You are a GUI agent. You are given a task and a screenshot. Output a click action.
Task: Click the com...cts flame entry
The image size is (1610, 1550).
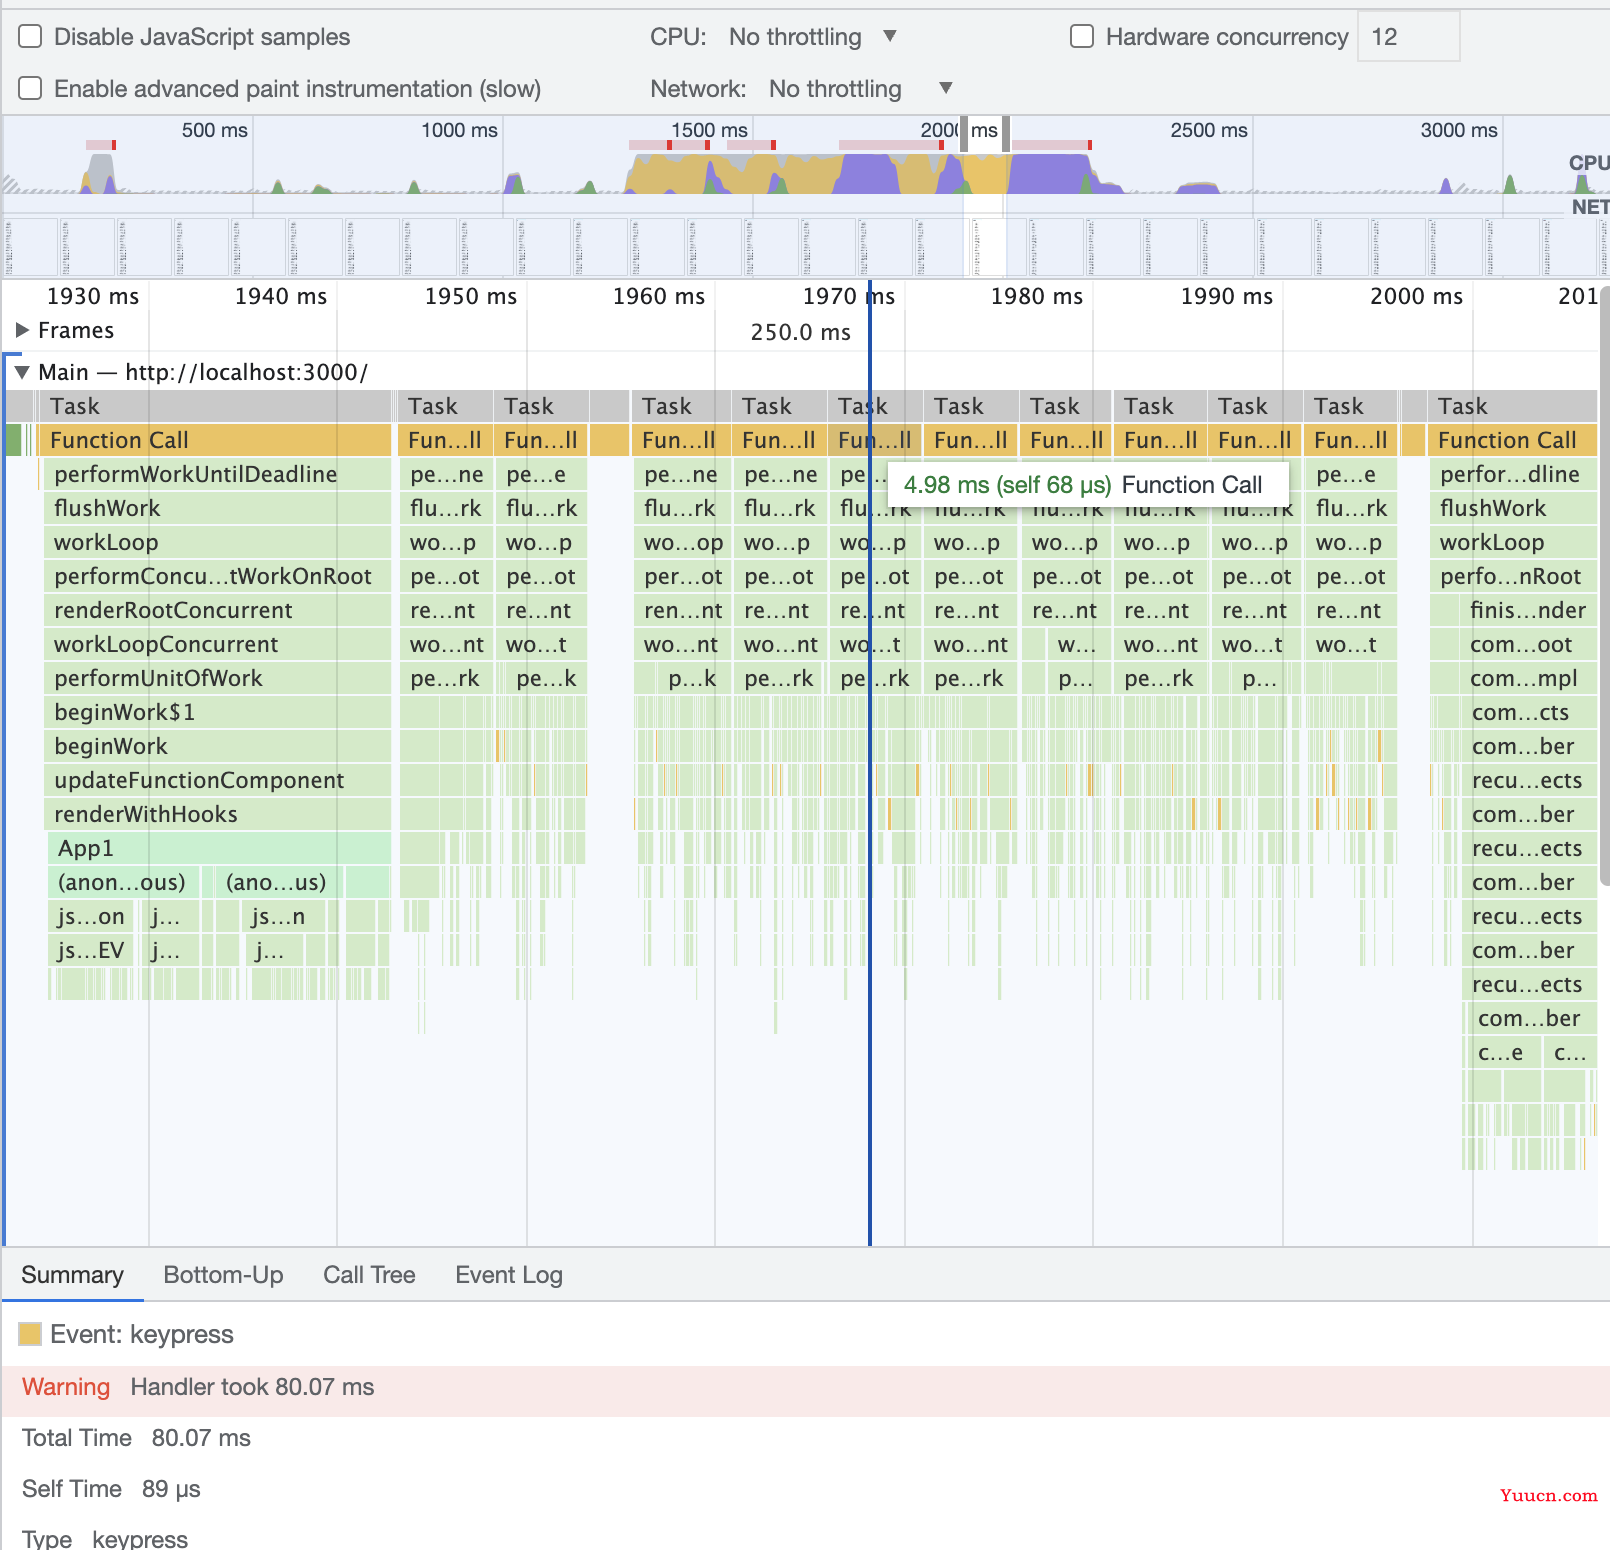pos(1530,712)
